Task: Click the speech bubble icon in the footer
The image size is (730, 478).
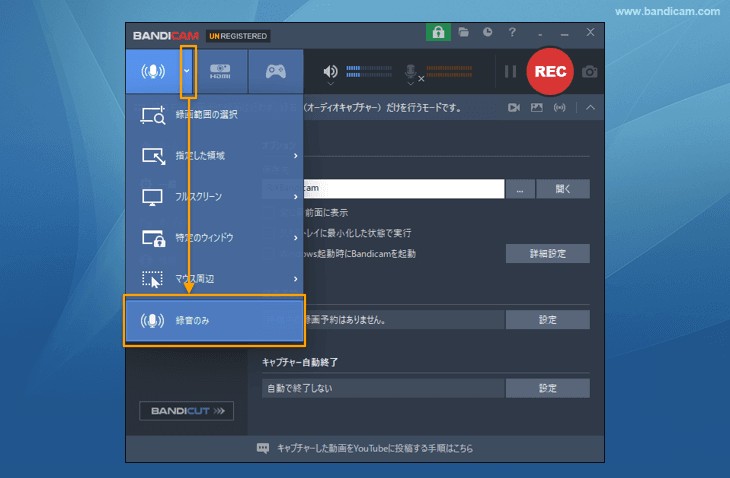Action: [x=263, y=448]
